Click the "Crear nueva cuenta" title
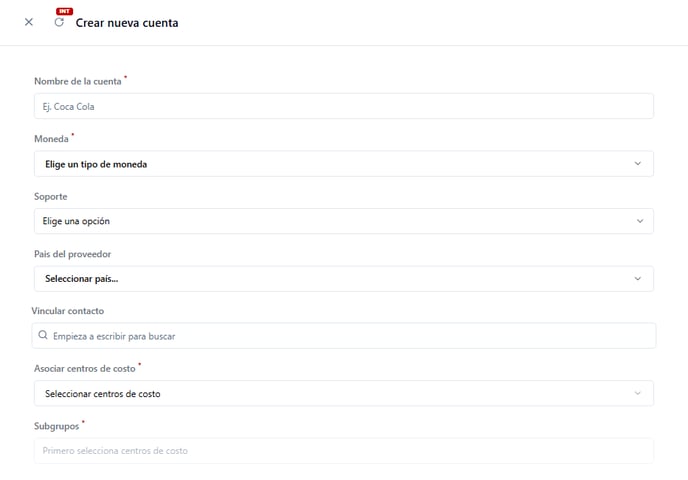This screenshot has width=688, height=480. click(127, 23)
